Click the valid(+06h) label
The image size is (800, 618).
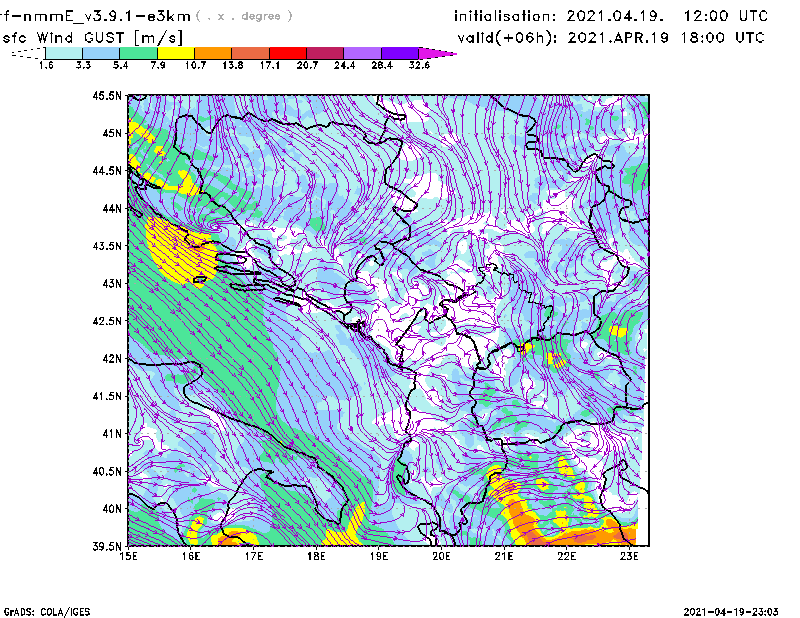pyautogui.click(x=508, y=38)
